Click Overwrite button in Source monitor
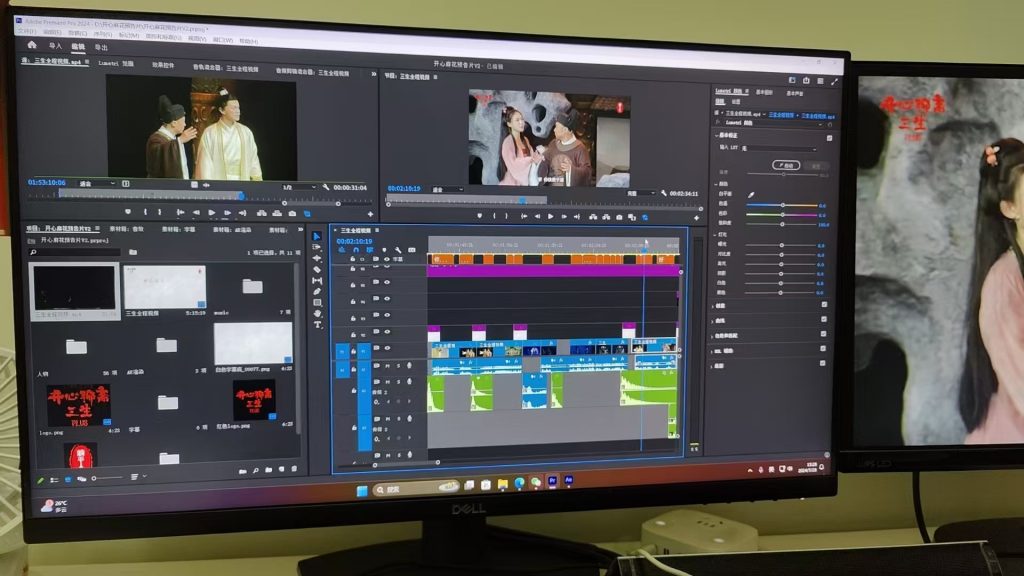 click(277, 213)
